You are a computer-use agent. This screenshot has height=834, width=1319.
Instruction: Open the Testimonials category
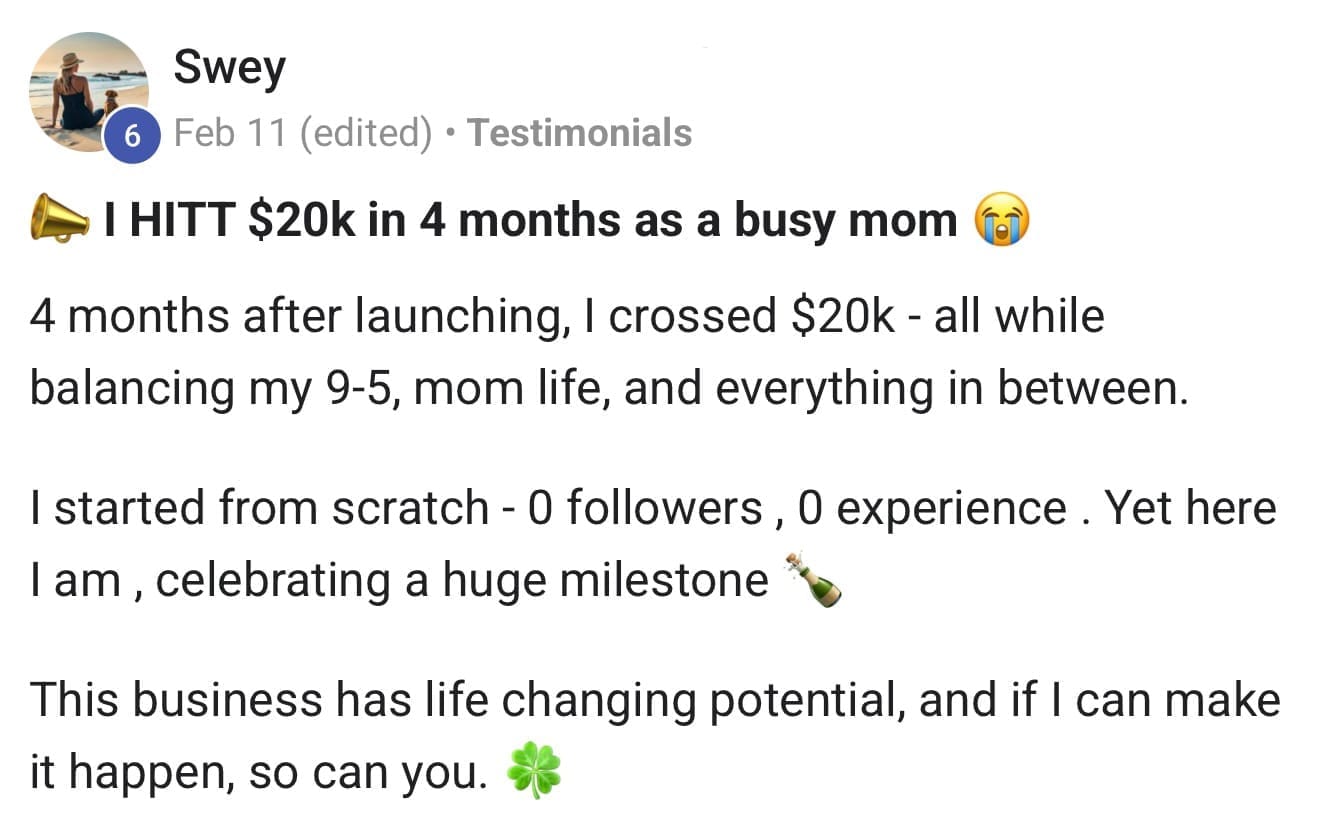[579, 133]
